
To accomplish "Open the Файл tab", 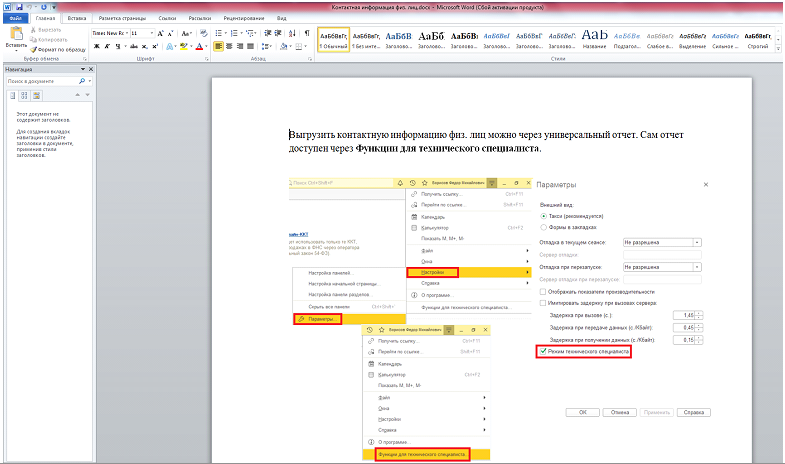I will pos(16,18).
